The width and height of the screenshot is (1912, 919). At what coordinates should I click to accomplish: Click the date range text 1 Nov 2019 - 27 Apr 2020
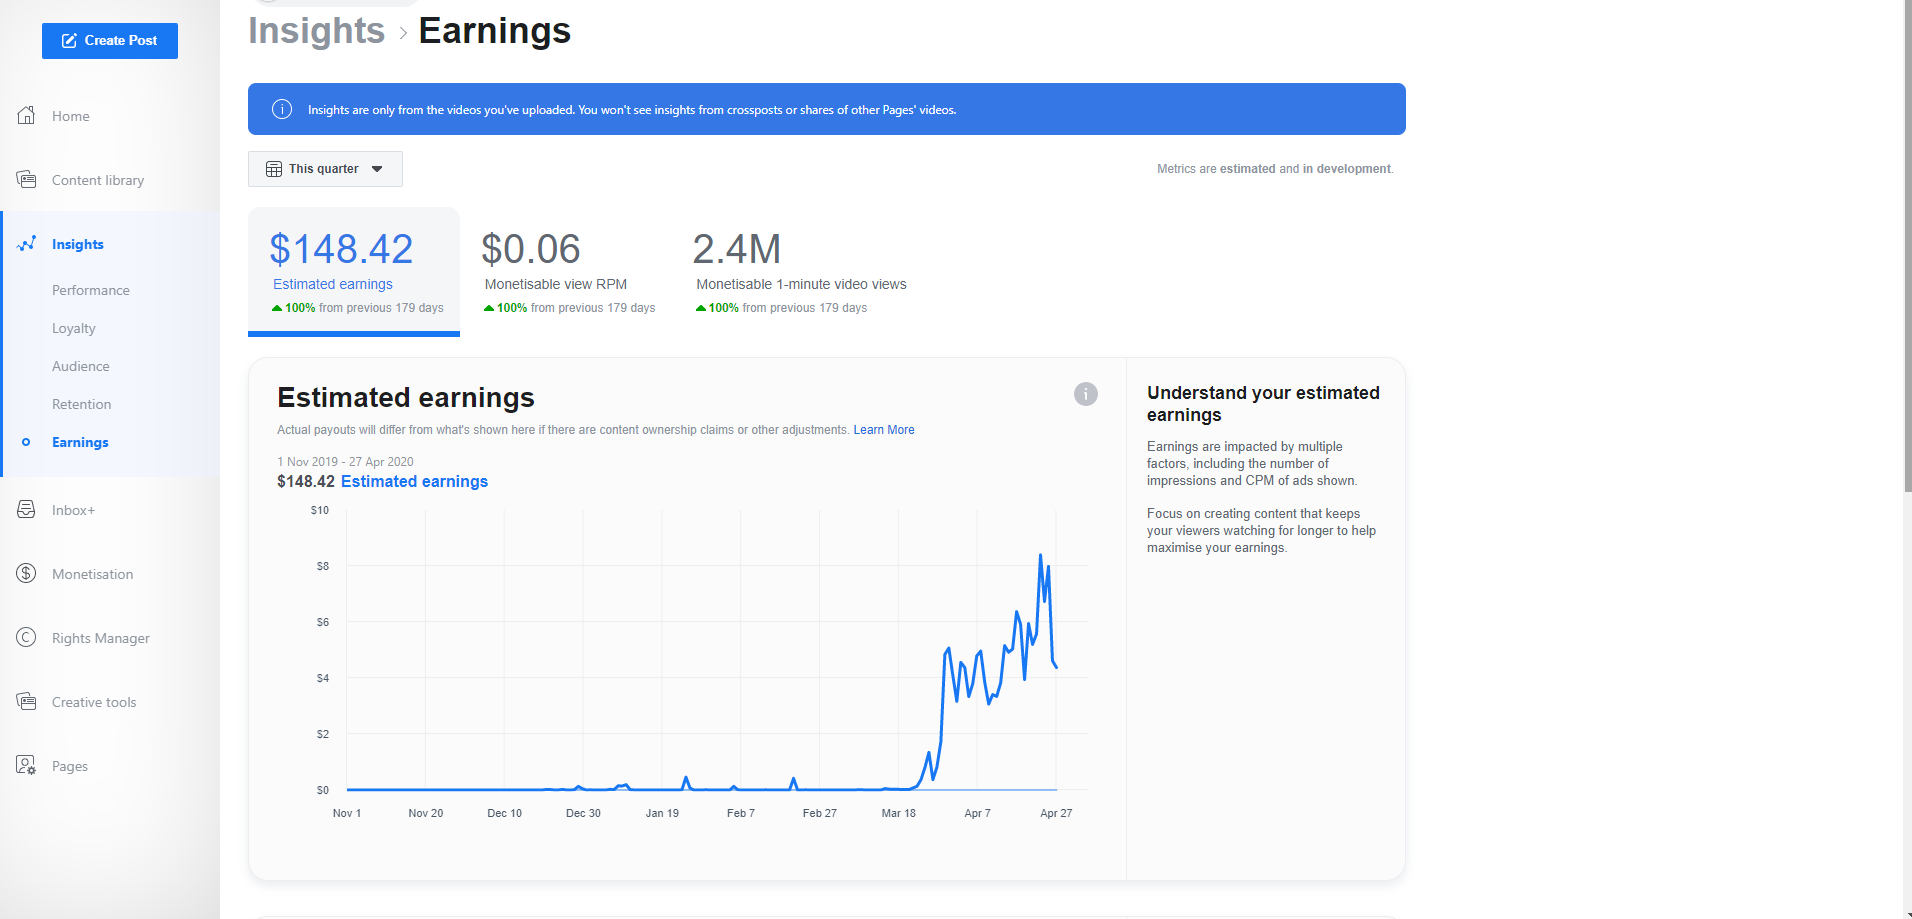(345, 462)
